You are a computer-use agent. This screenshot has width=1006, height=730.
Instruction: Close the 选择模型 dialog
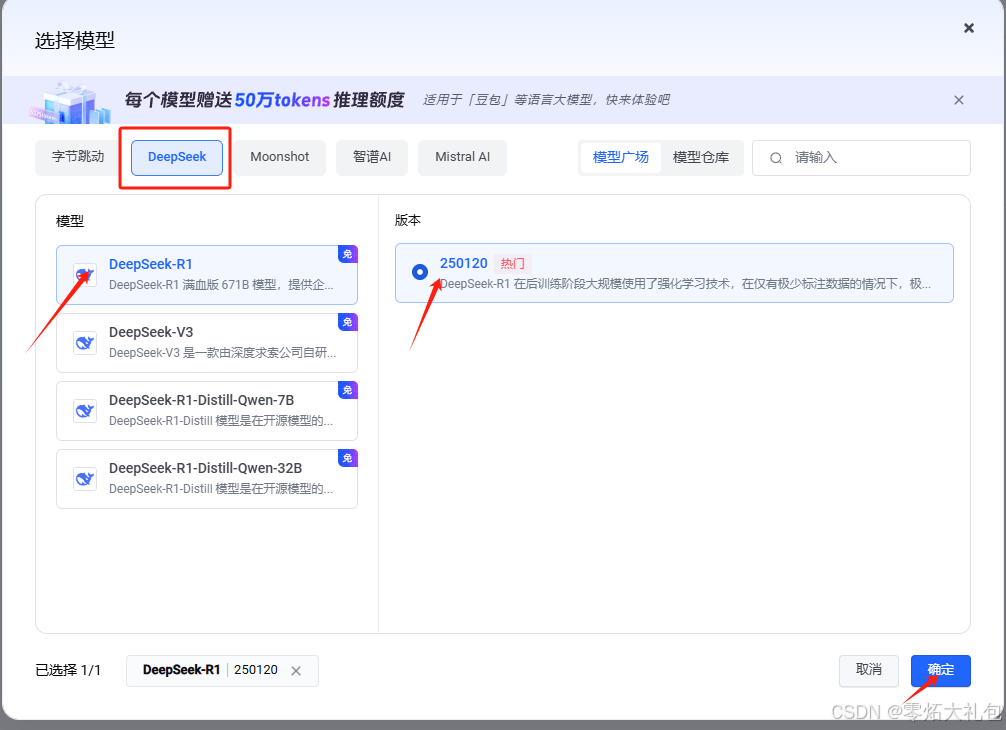[969, 28]
